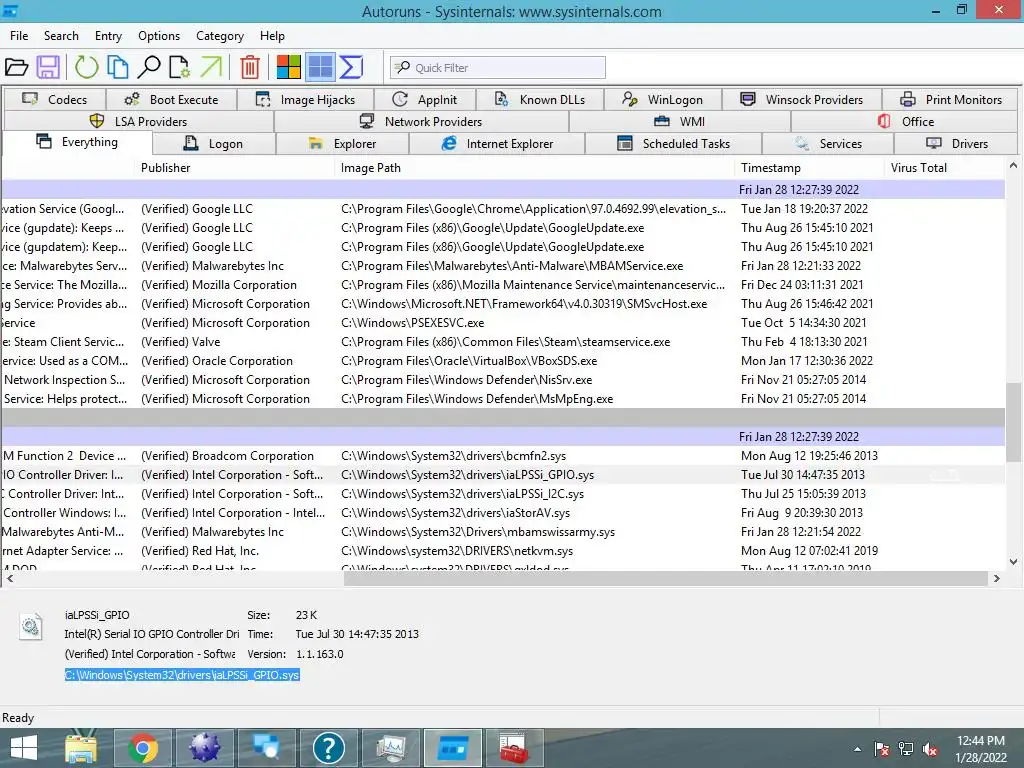Switch to the Services tab
Viewport: 1024px width, 768px height.
pyautogui.click(x=828, y=144)
